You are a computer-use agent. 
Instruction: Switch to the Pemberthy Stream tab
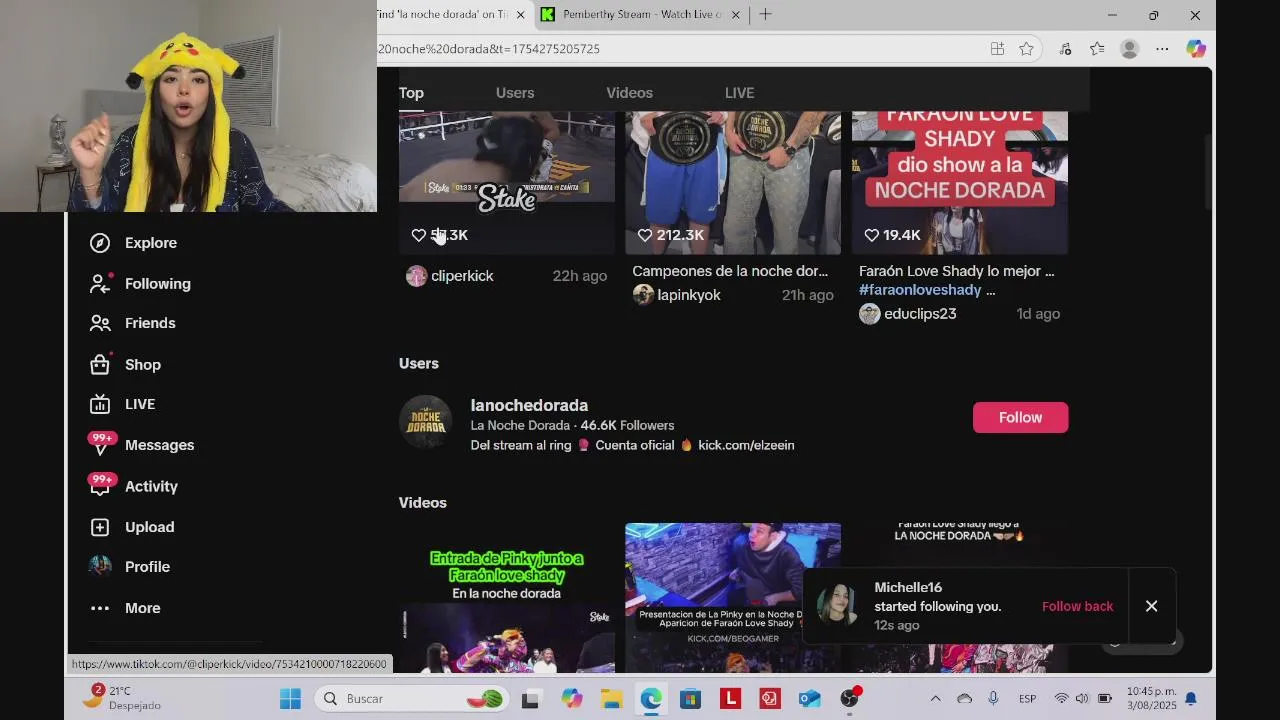[x=640, y=15]
